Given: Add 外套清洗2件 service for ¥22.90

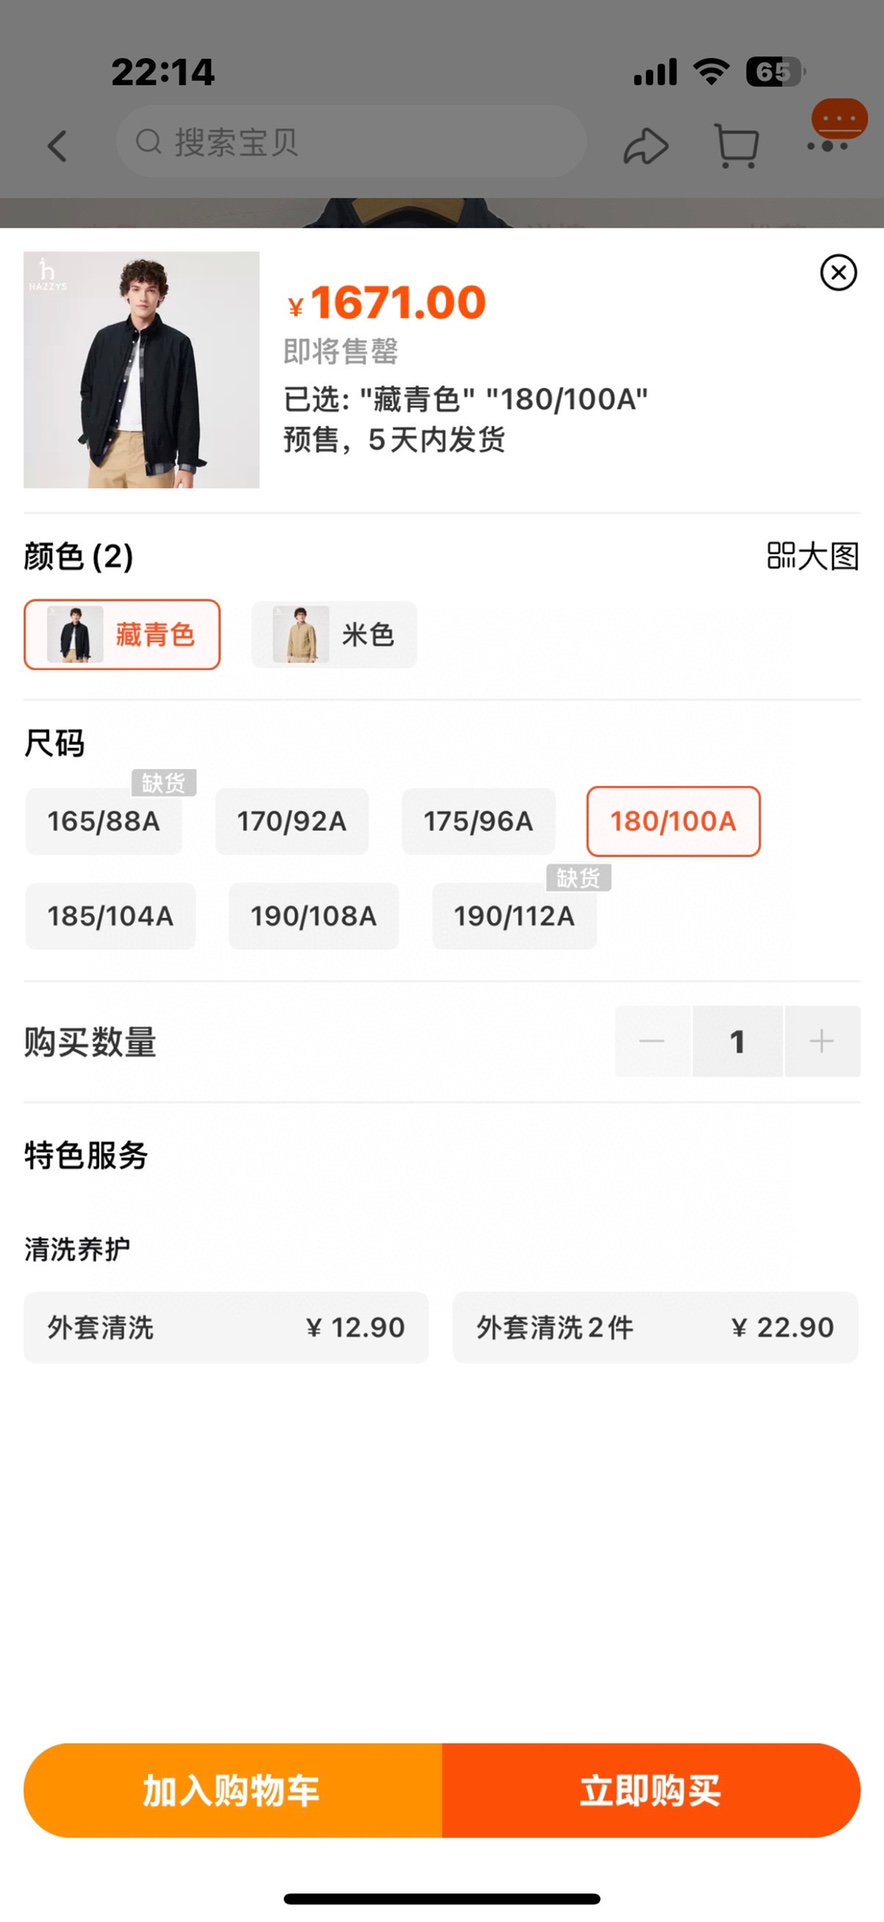Looking at the screenshot, I should 655,1328.
